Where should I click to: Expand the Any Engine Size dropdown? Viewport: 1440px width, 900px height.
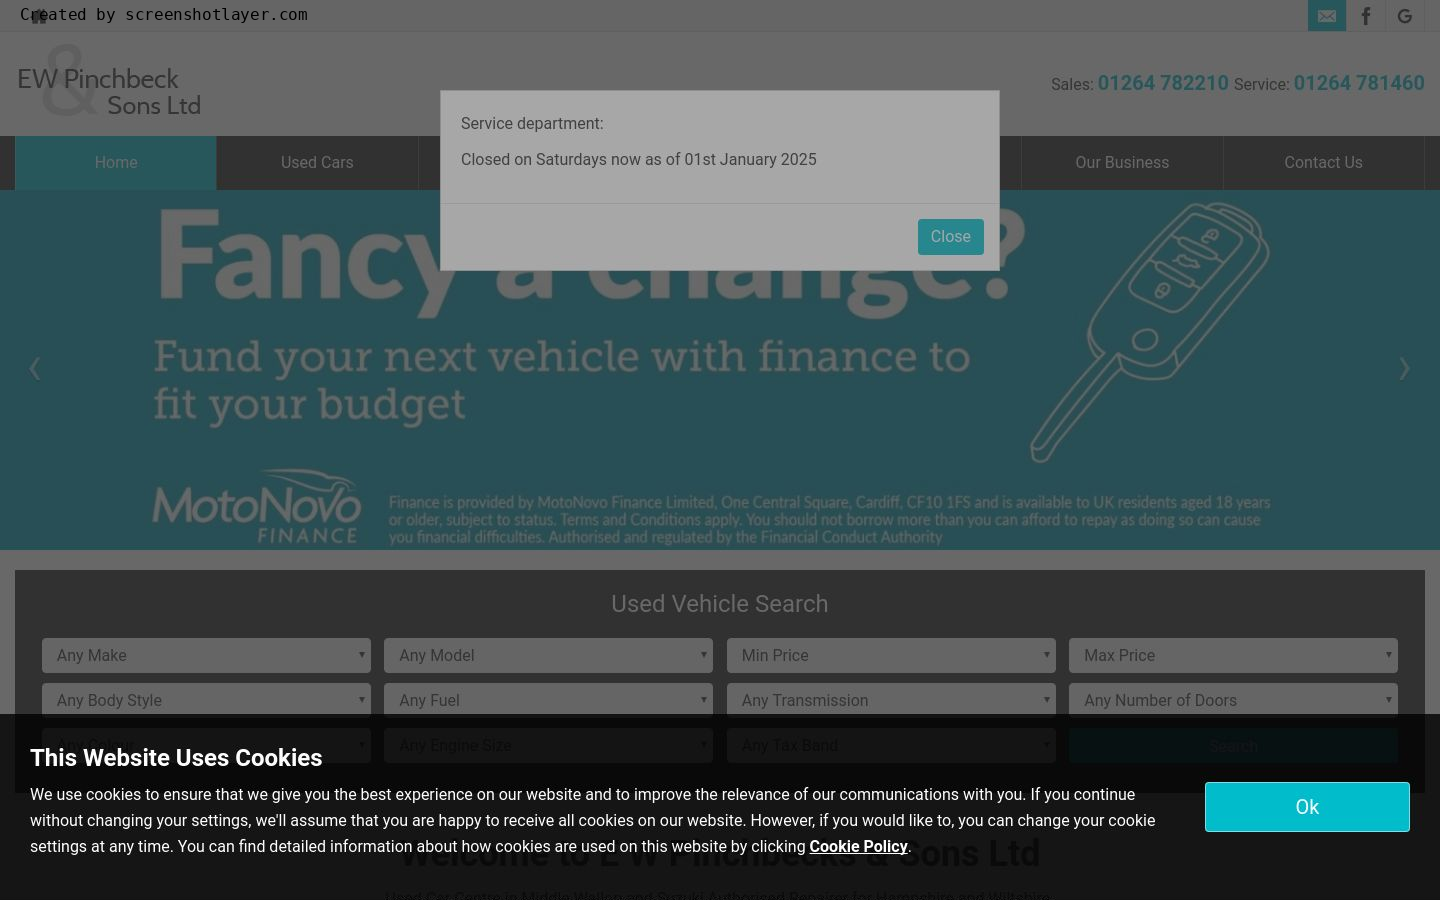[548, 746]
